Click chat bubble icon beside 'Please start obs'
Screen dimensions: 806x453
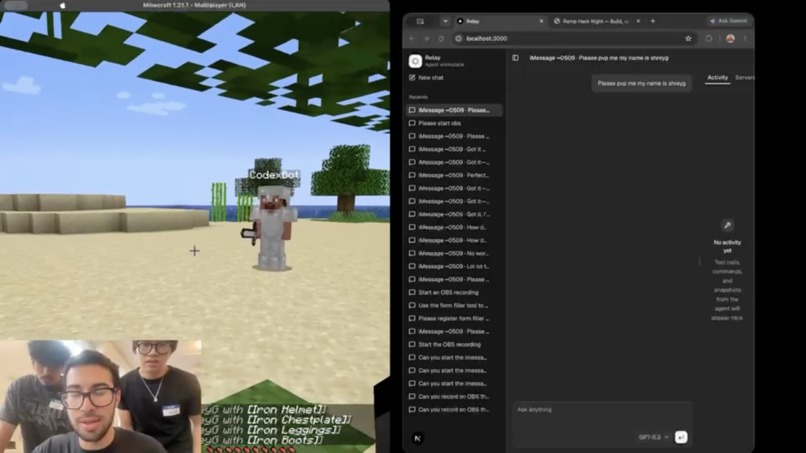[x=412, y=123]
